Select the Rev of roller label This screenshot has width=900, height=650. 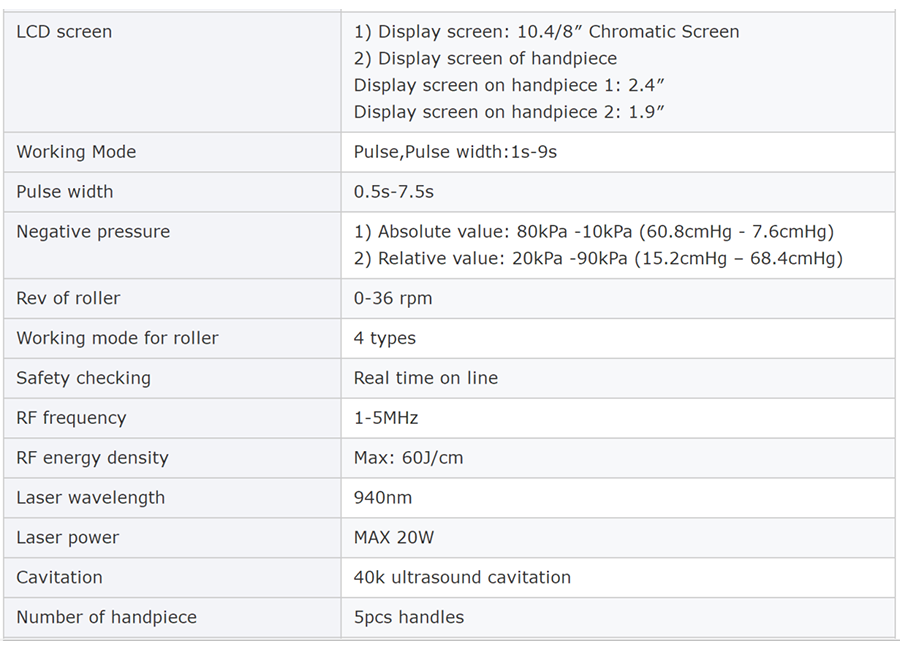coord(68,298)
